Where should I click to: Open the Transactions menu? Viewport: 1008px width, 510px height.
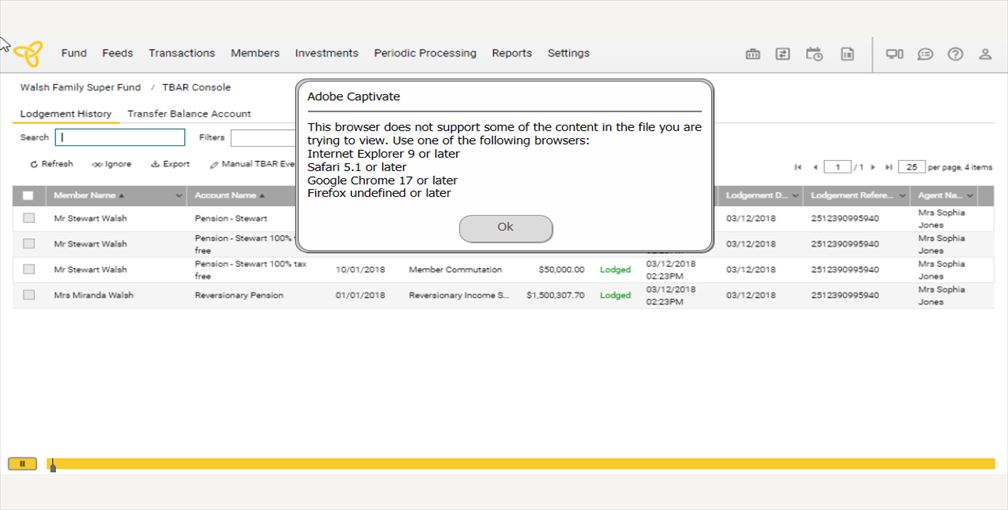[x=182, y=53]
